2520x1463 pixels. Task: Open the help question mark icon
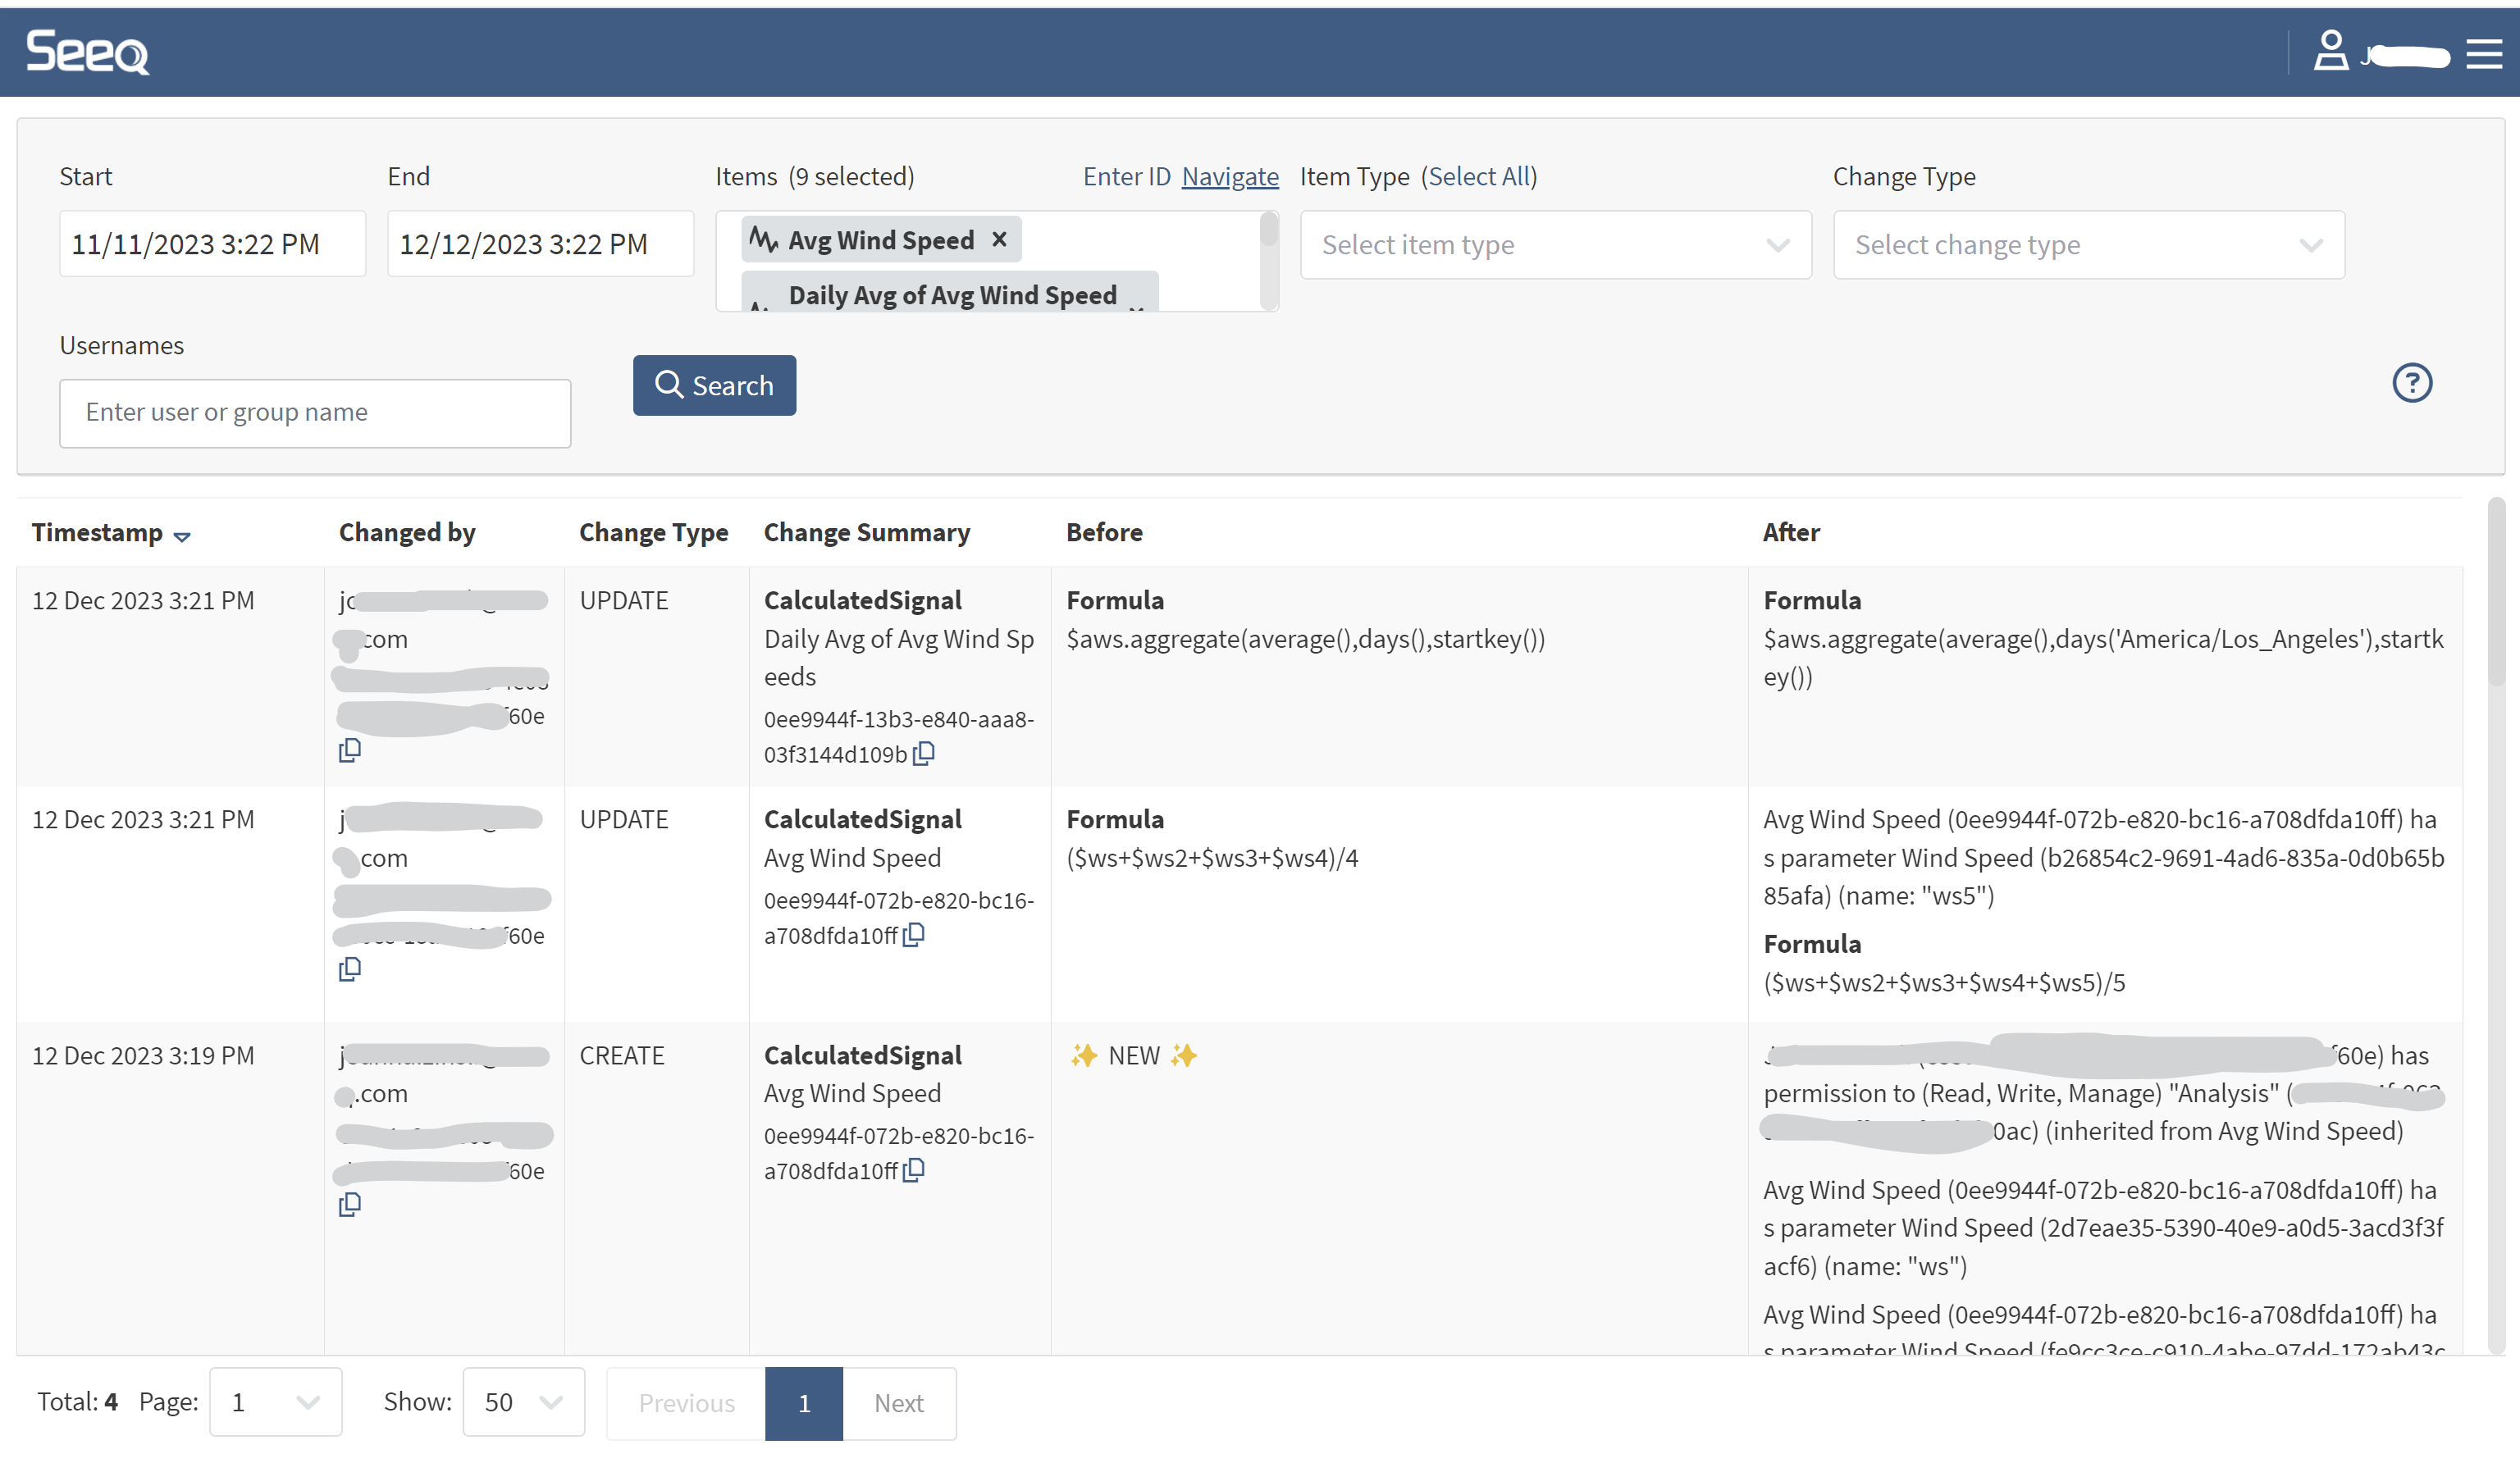(2412, 382)
